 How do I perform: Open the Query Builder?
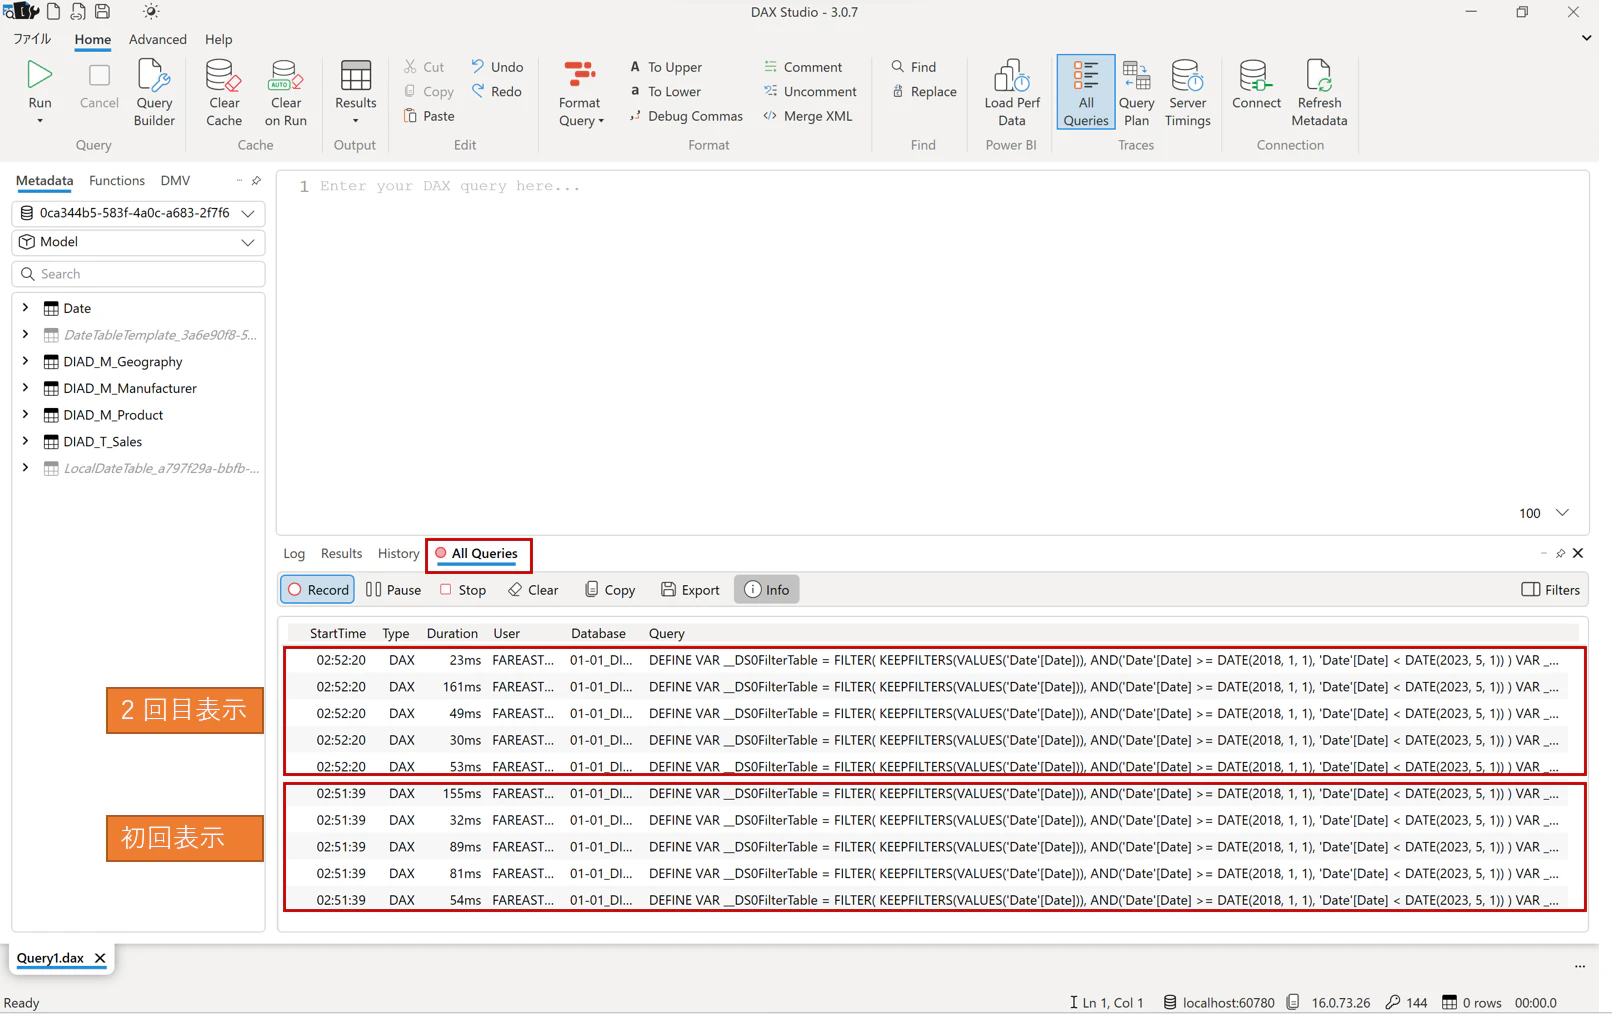pos(154,93)
